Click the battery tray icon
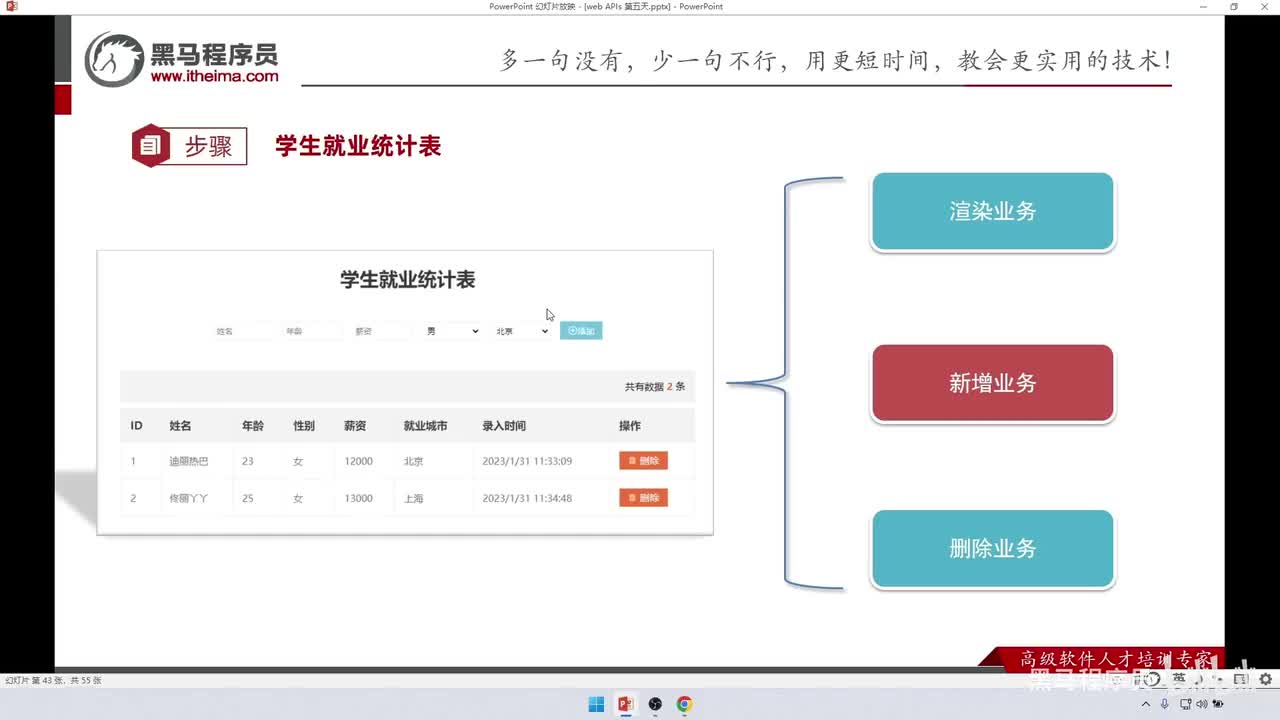Screen dimensions: 1280x720 coord(1217,704)
